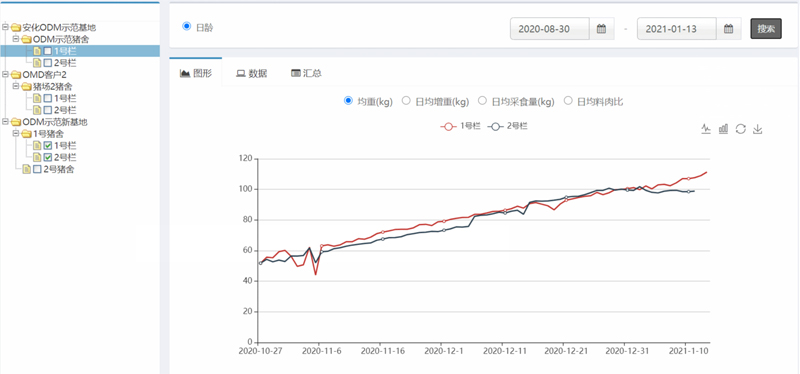Download chart as image icon
800x374 pixels.
[758, 129]
